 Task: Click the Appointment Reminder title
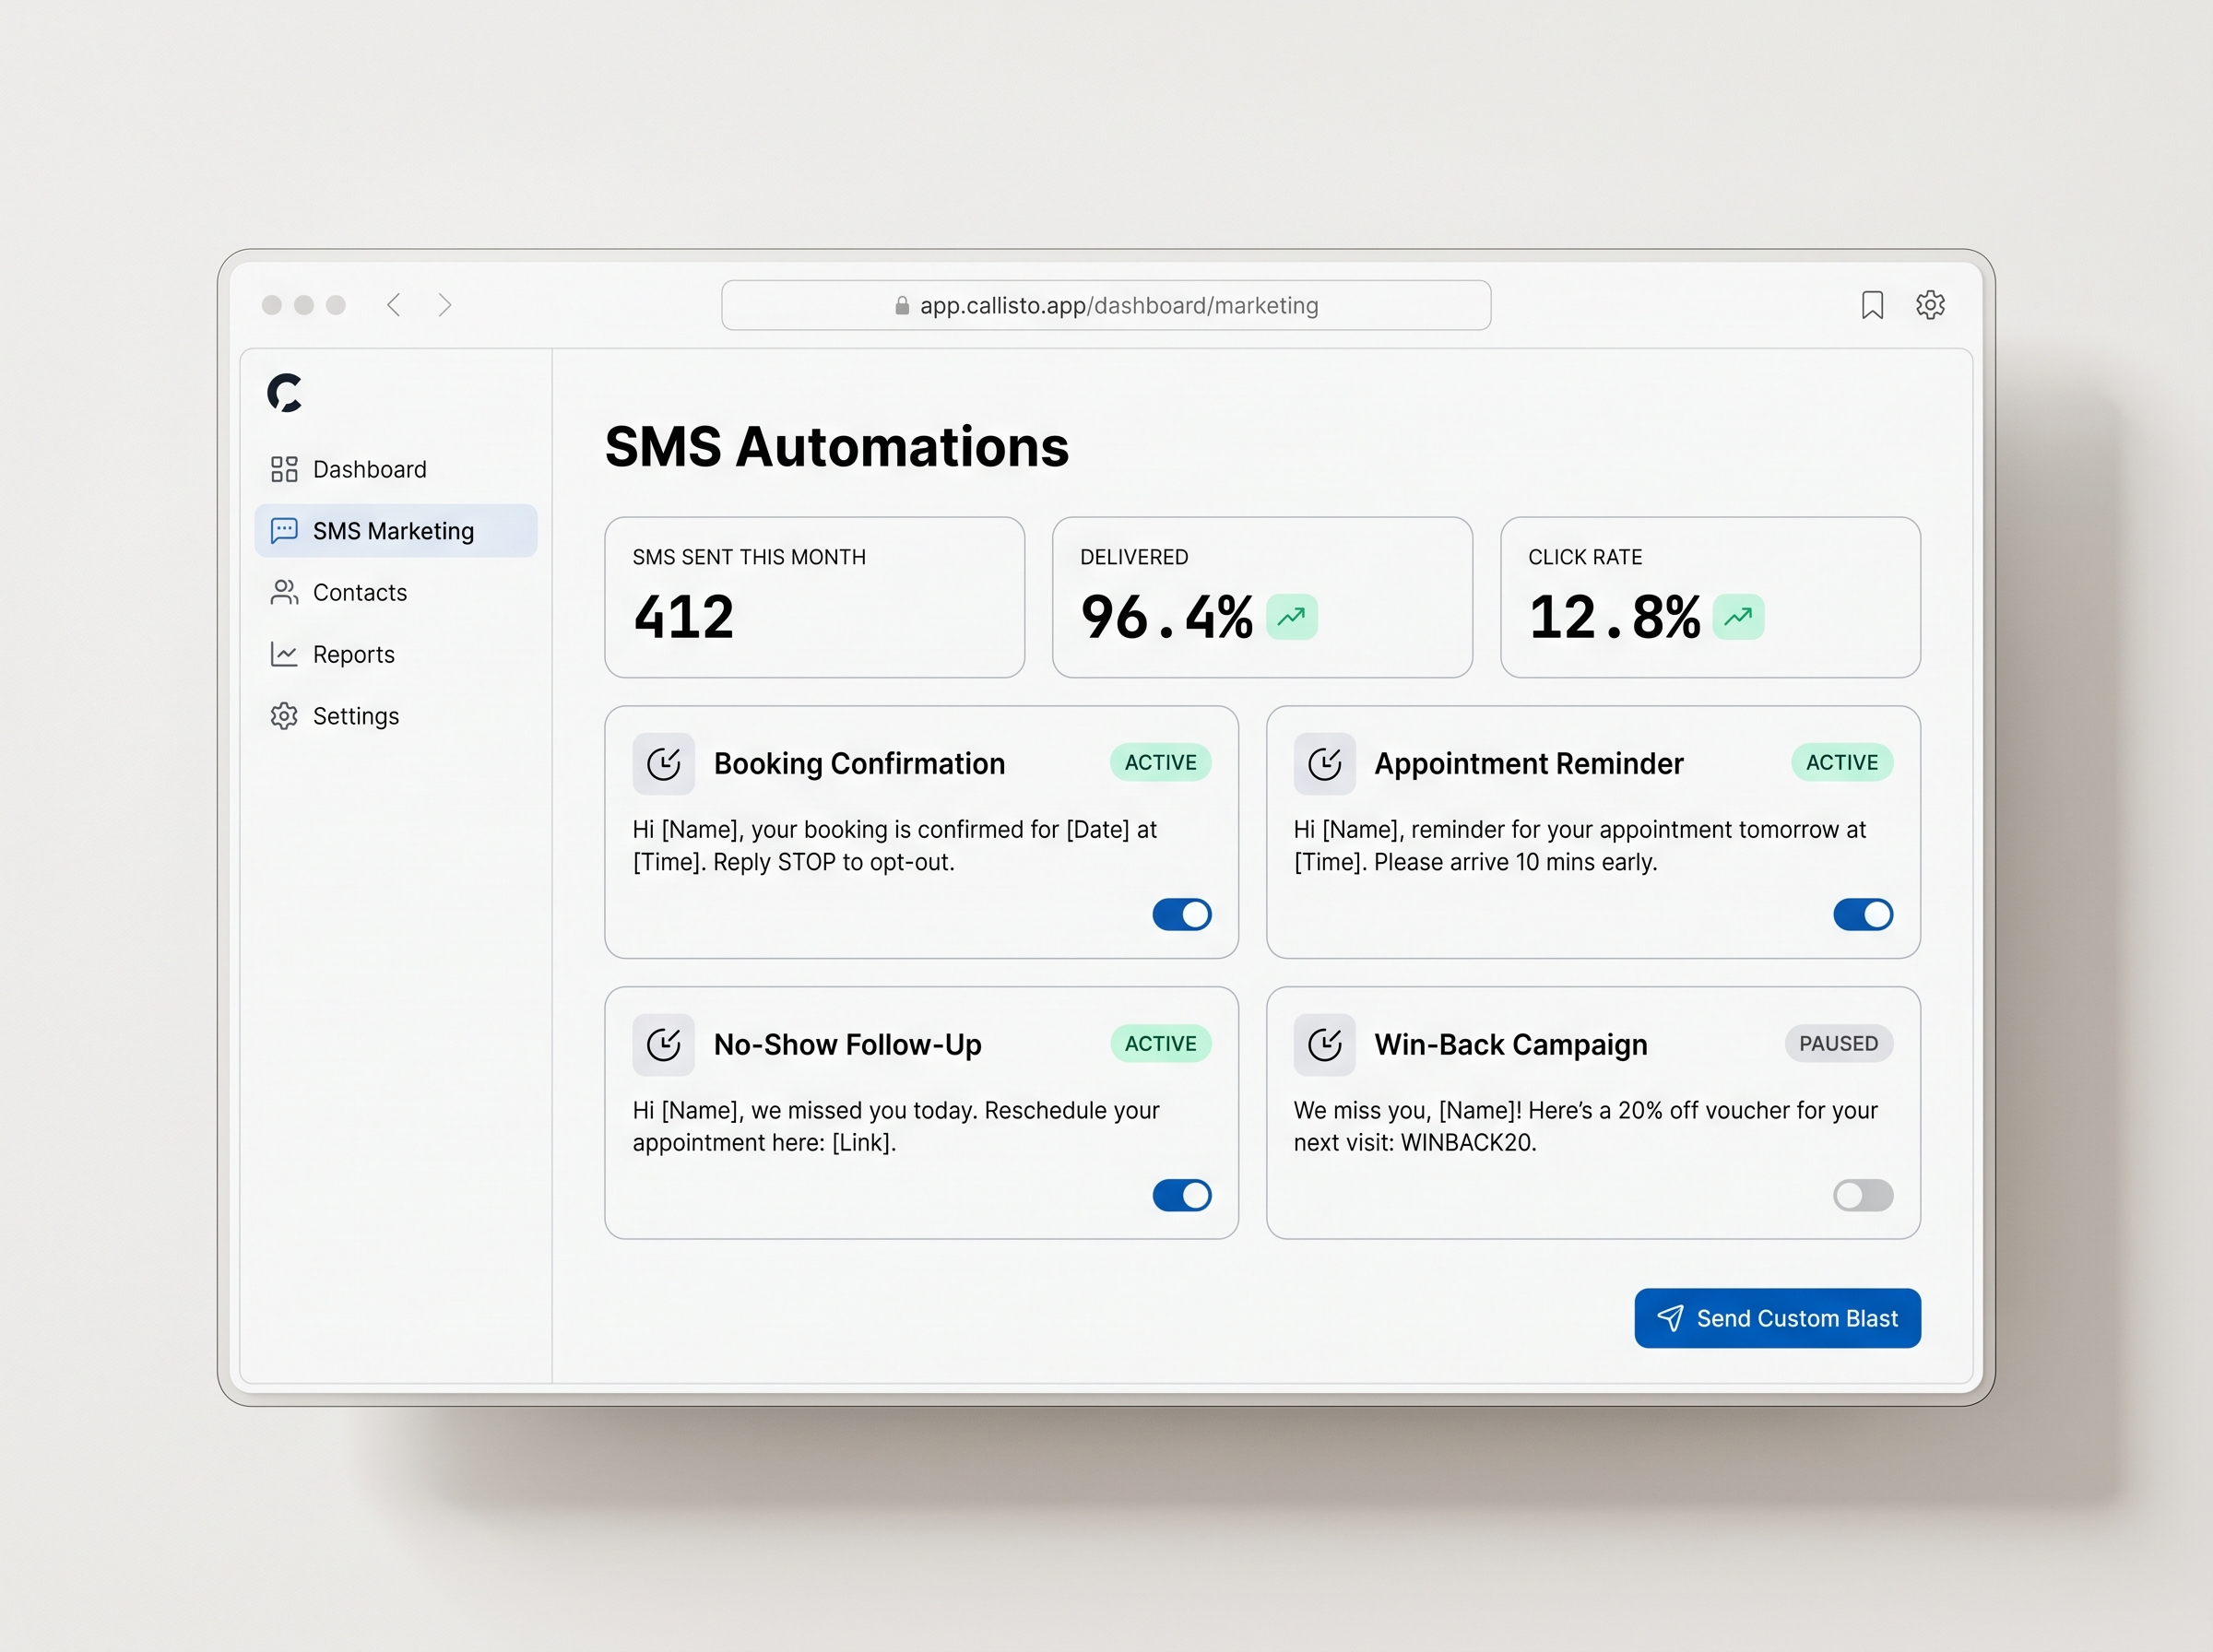coord(1528,763)
